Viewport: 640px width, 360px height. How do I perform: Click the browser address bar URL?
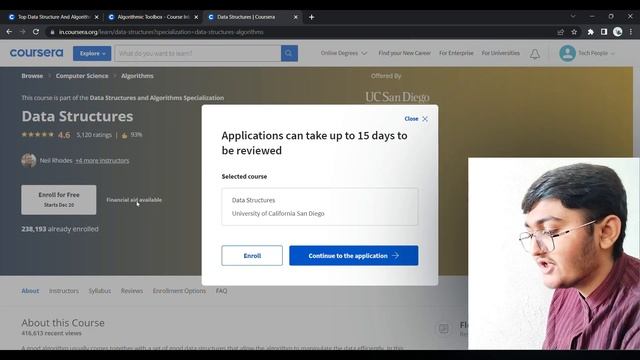click(161, 32)
